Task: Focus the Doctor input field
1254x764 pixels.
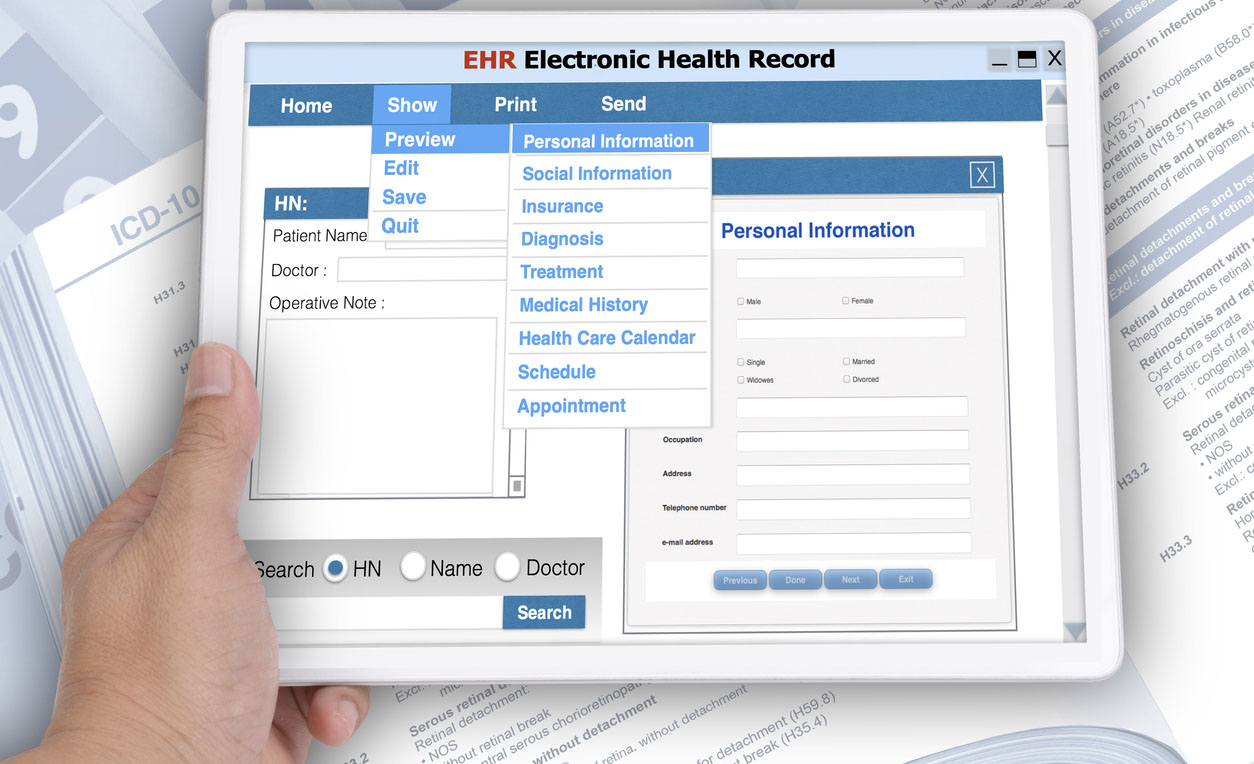Action: pos(423,270)
